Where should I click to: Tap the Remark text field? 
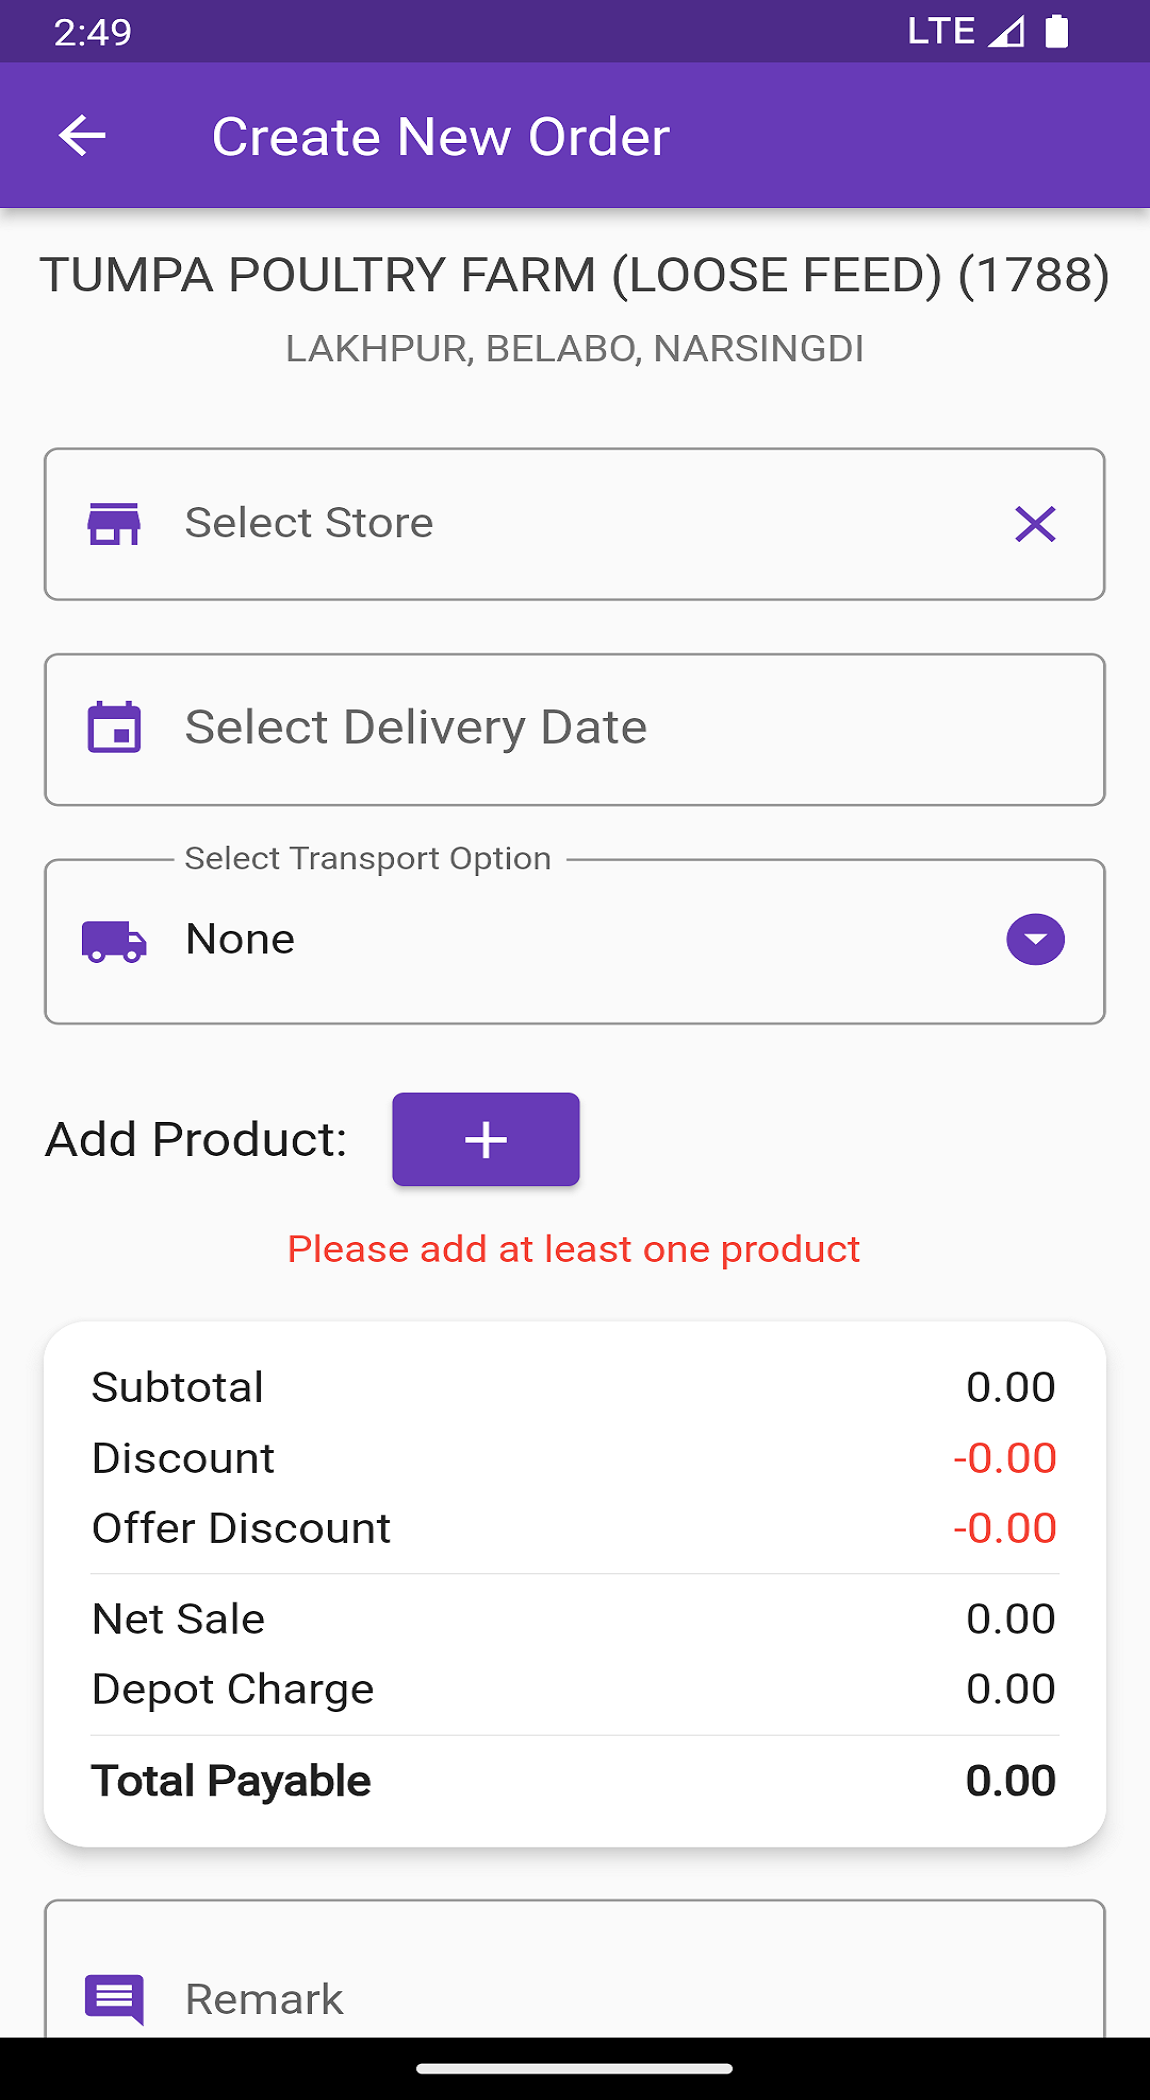pos(600,1998)
